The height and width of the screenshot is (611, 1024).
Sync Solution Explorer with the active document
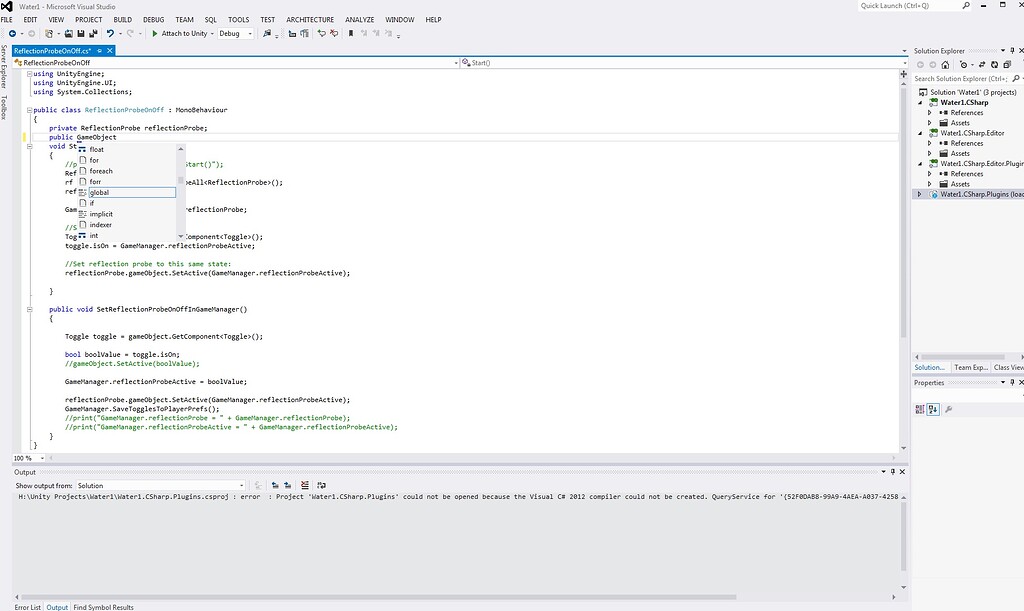coord(982,65)
